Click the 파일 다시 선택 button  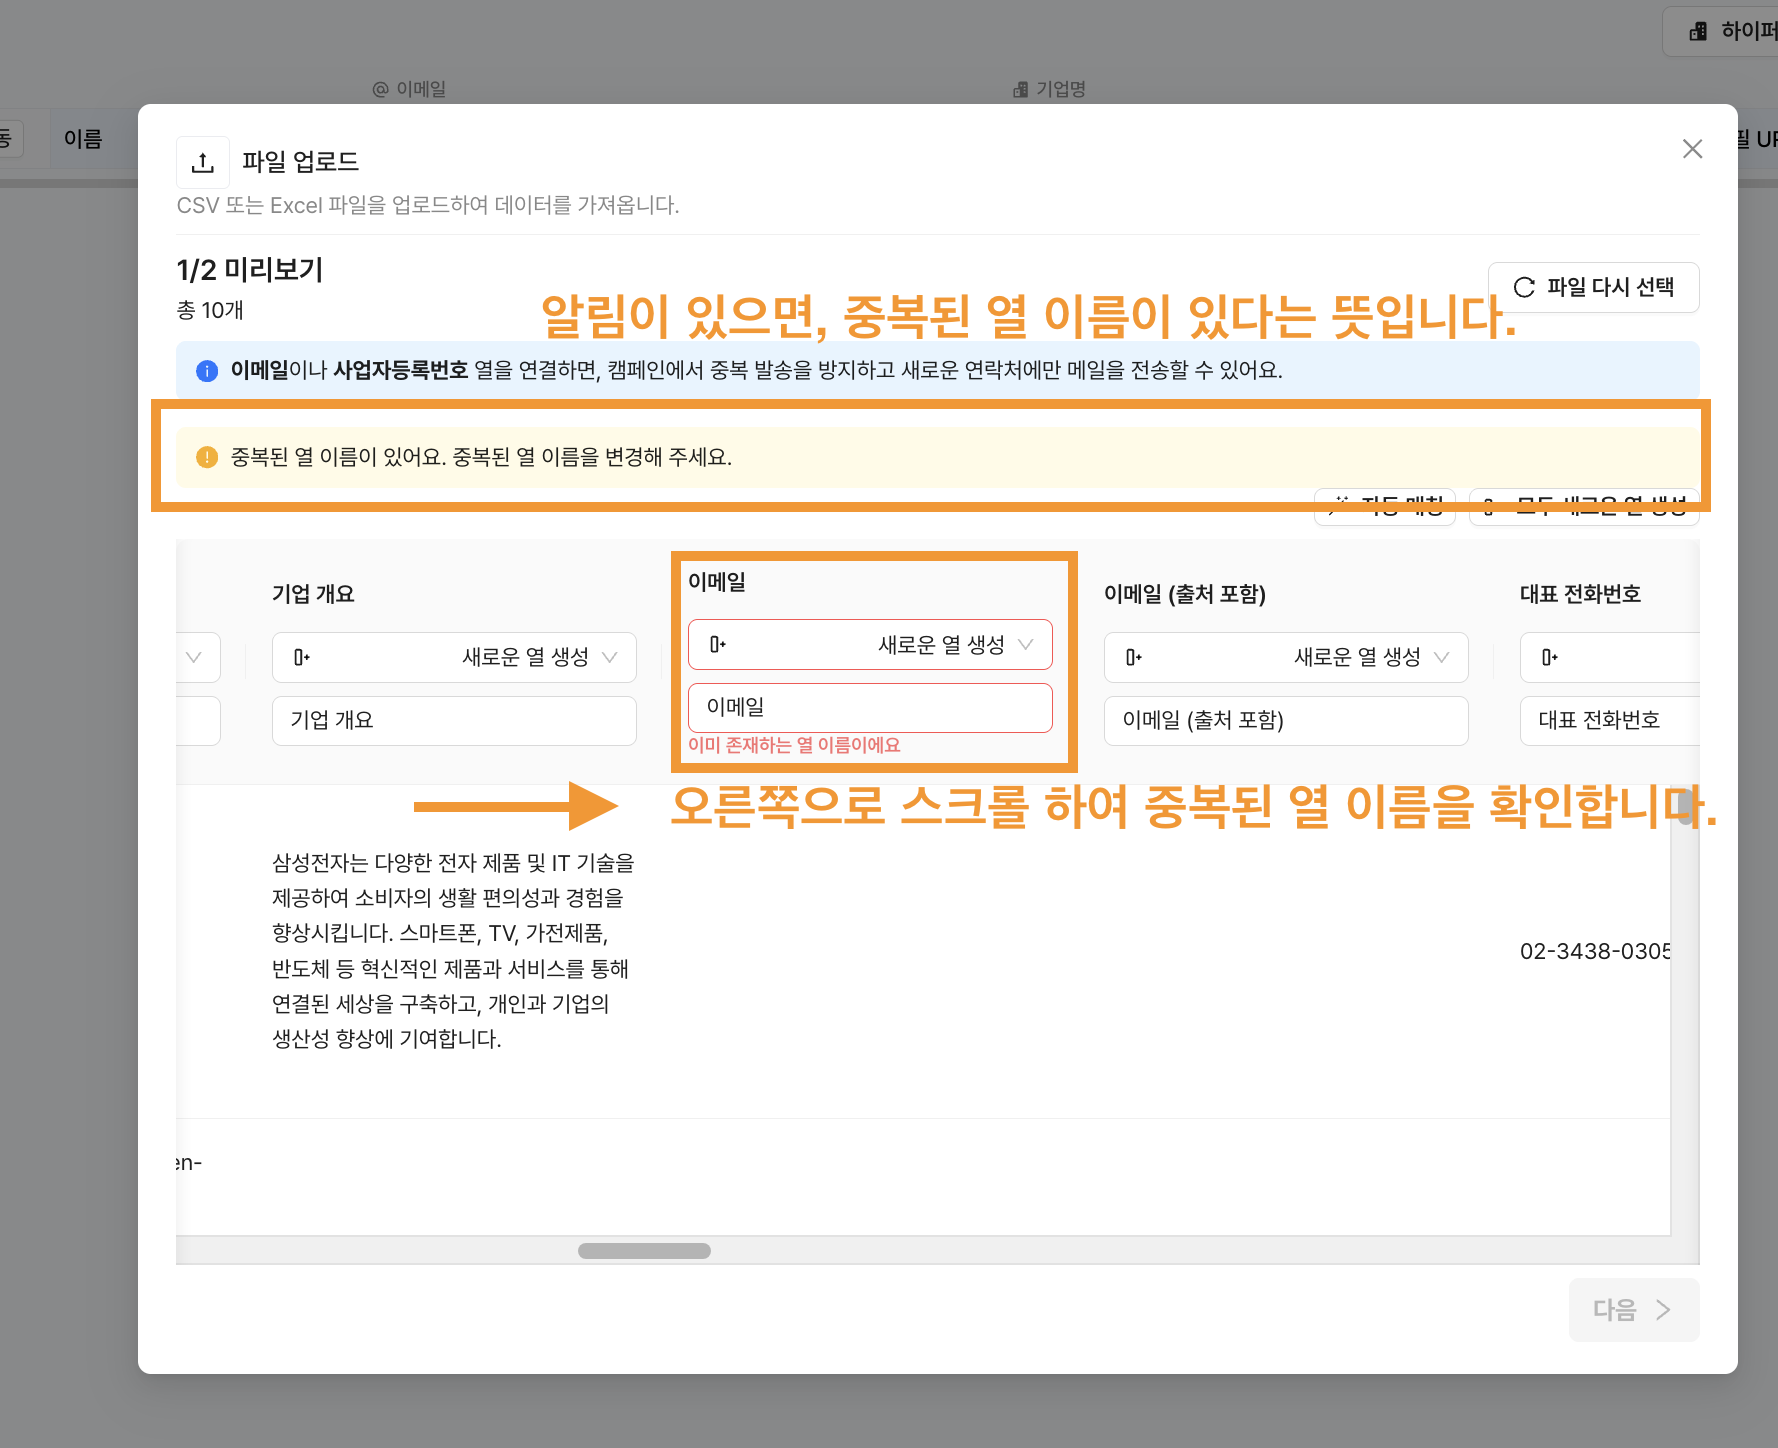(1593, 288)
